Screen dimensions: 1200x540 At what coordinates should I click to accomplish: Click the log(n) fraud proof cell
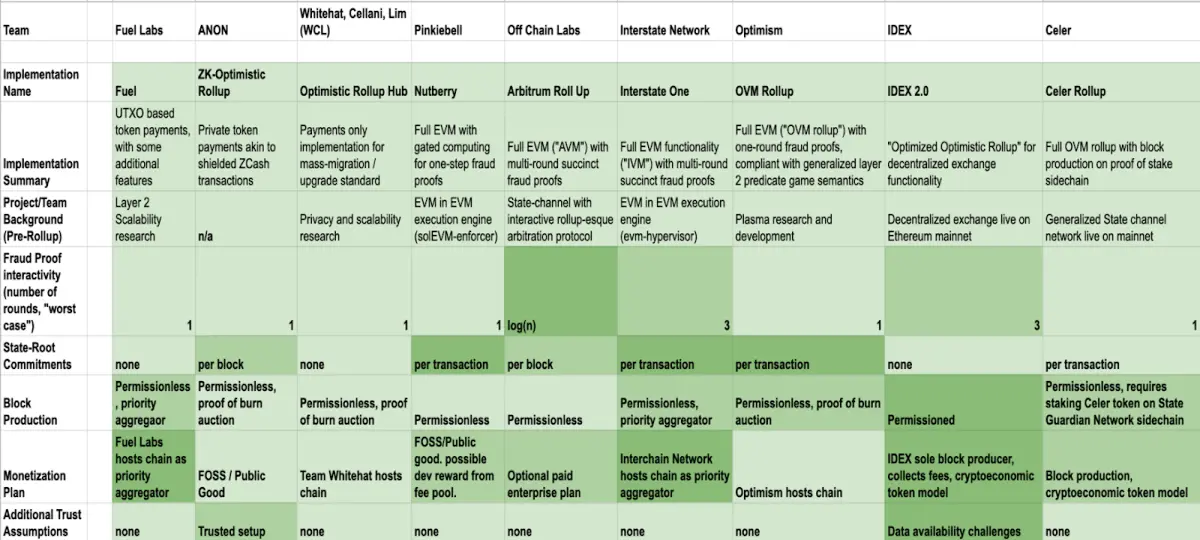pyautogui.click(x=560, y=292)
